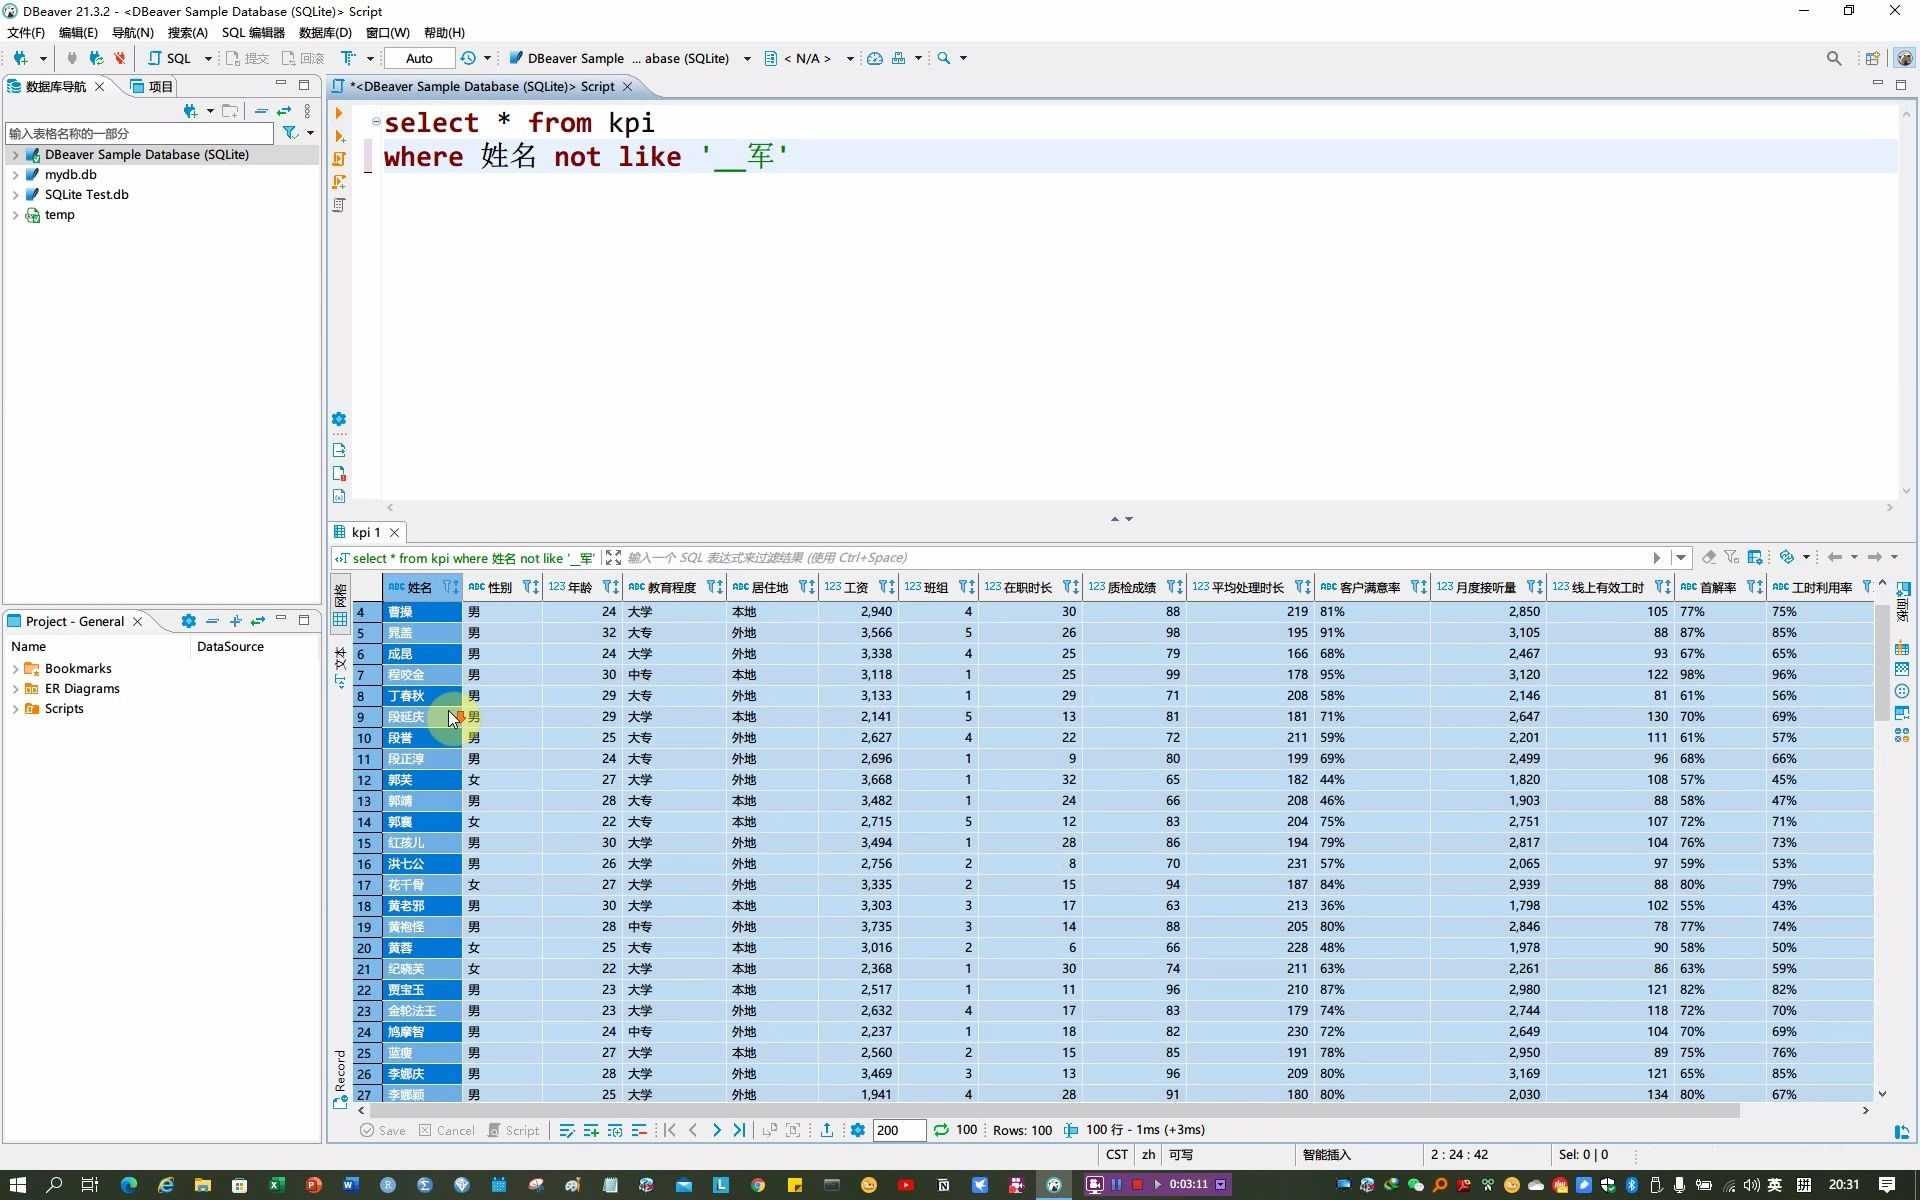Viewport: 1920px width, 1200px height.
Task: Click the Execute SQL statement arrow icon
Action: coord(339,113)
